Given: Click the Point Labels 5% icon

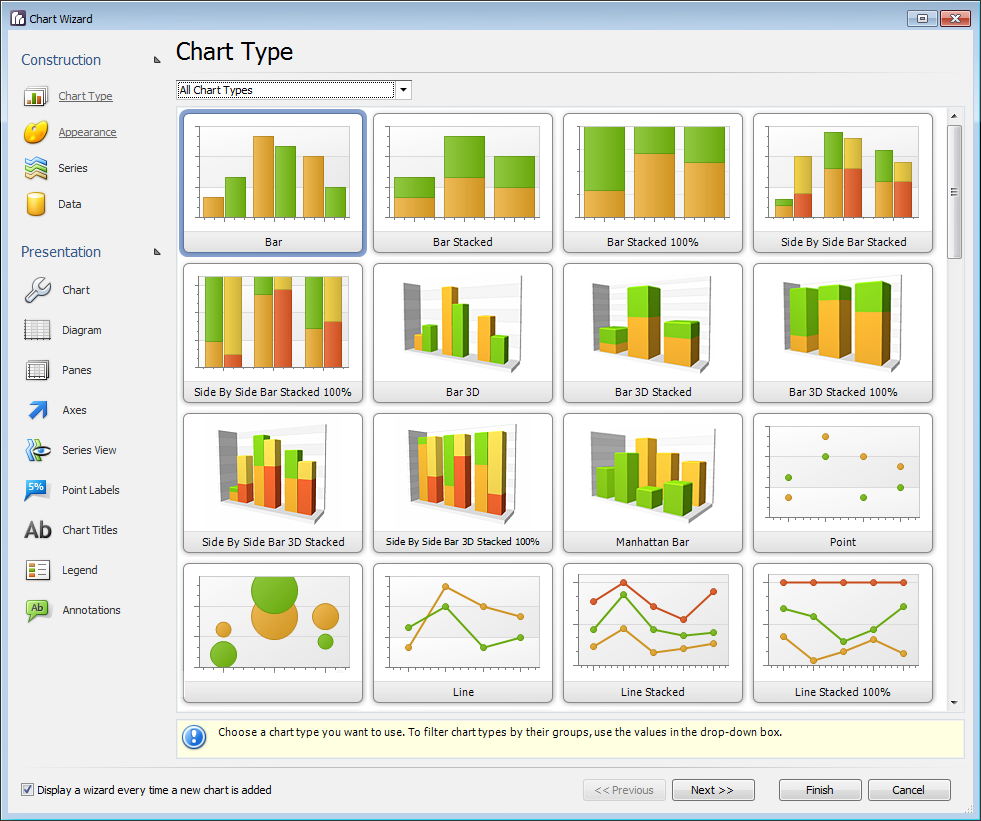Looking at the screenshot, I should pos(37,490).
